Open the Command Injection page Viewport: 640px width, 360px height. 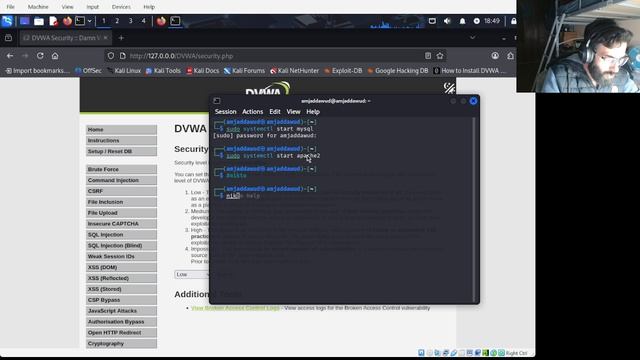pos(121,180)
